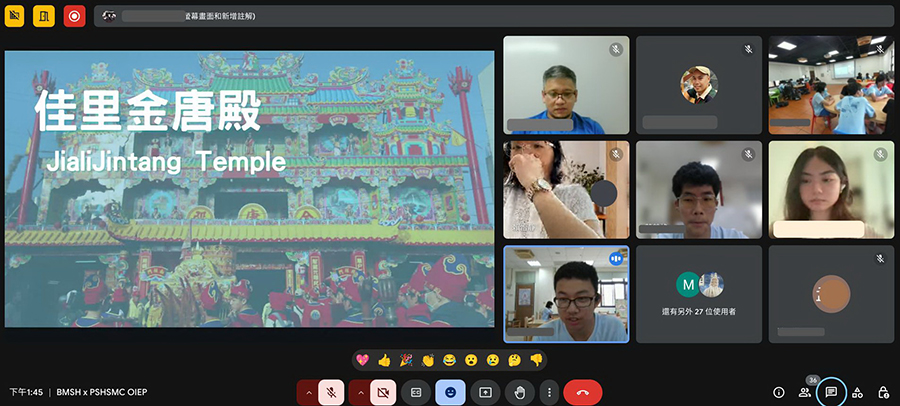
Task: Expand audio settings chevron next to microphone
Action: click(x=308, y=393)
